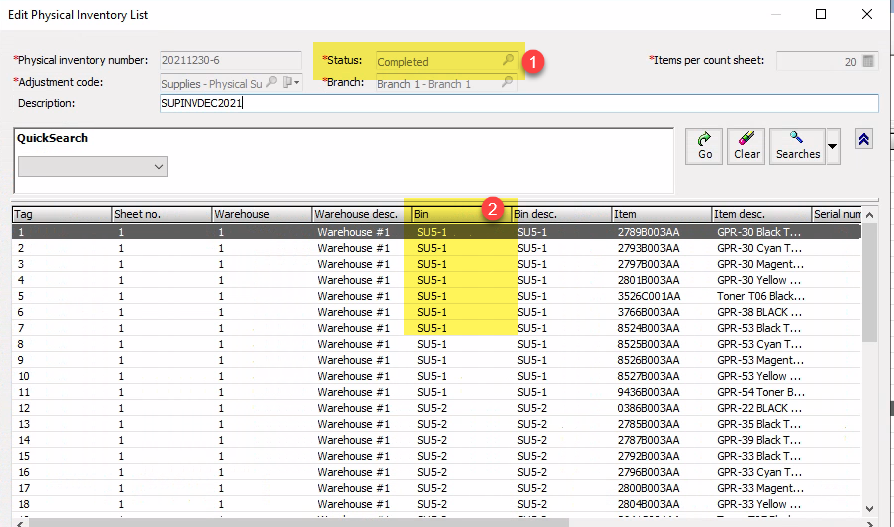The image size is (894, 527).
Task: Select item 3766B003AA cell
Action: (648, 312)
